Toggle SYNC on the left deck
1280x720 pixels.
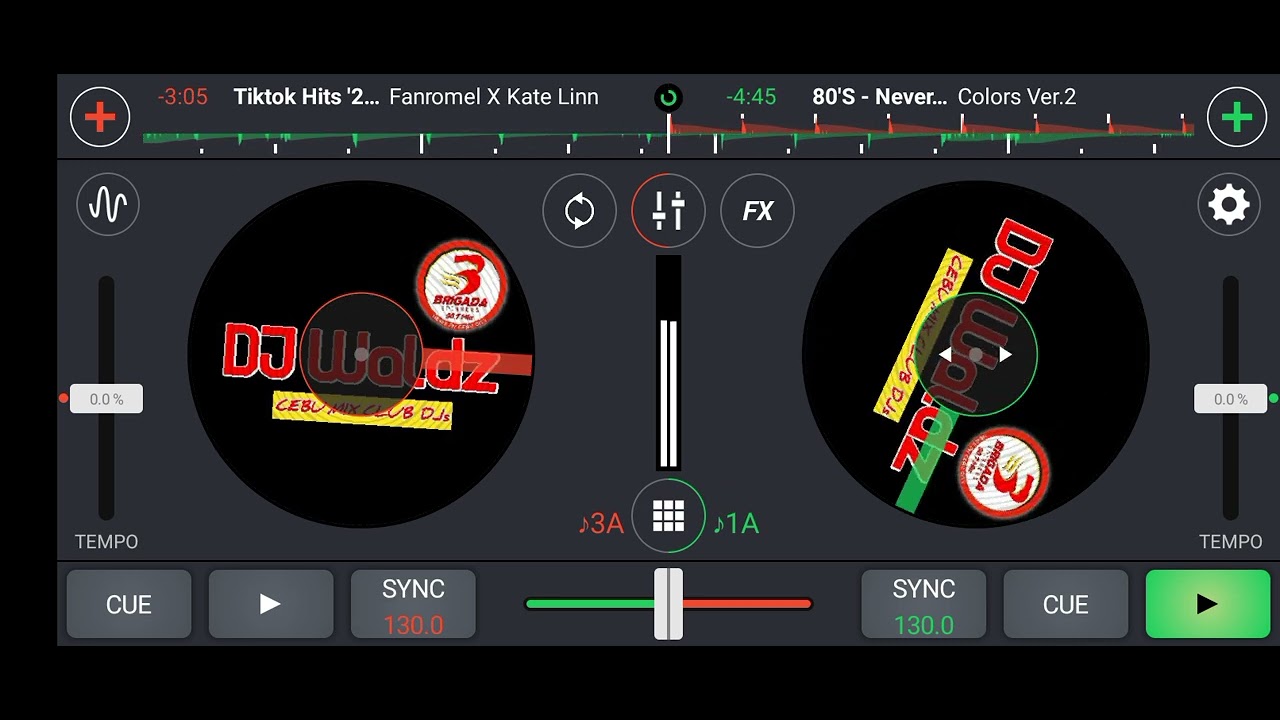413,604
